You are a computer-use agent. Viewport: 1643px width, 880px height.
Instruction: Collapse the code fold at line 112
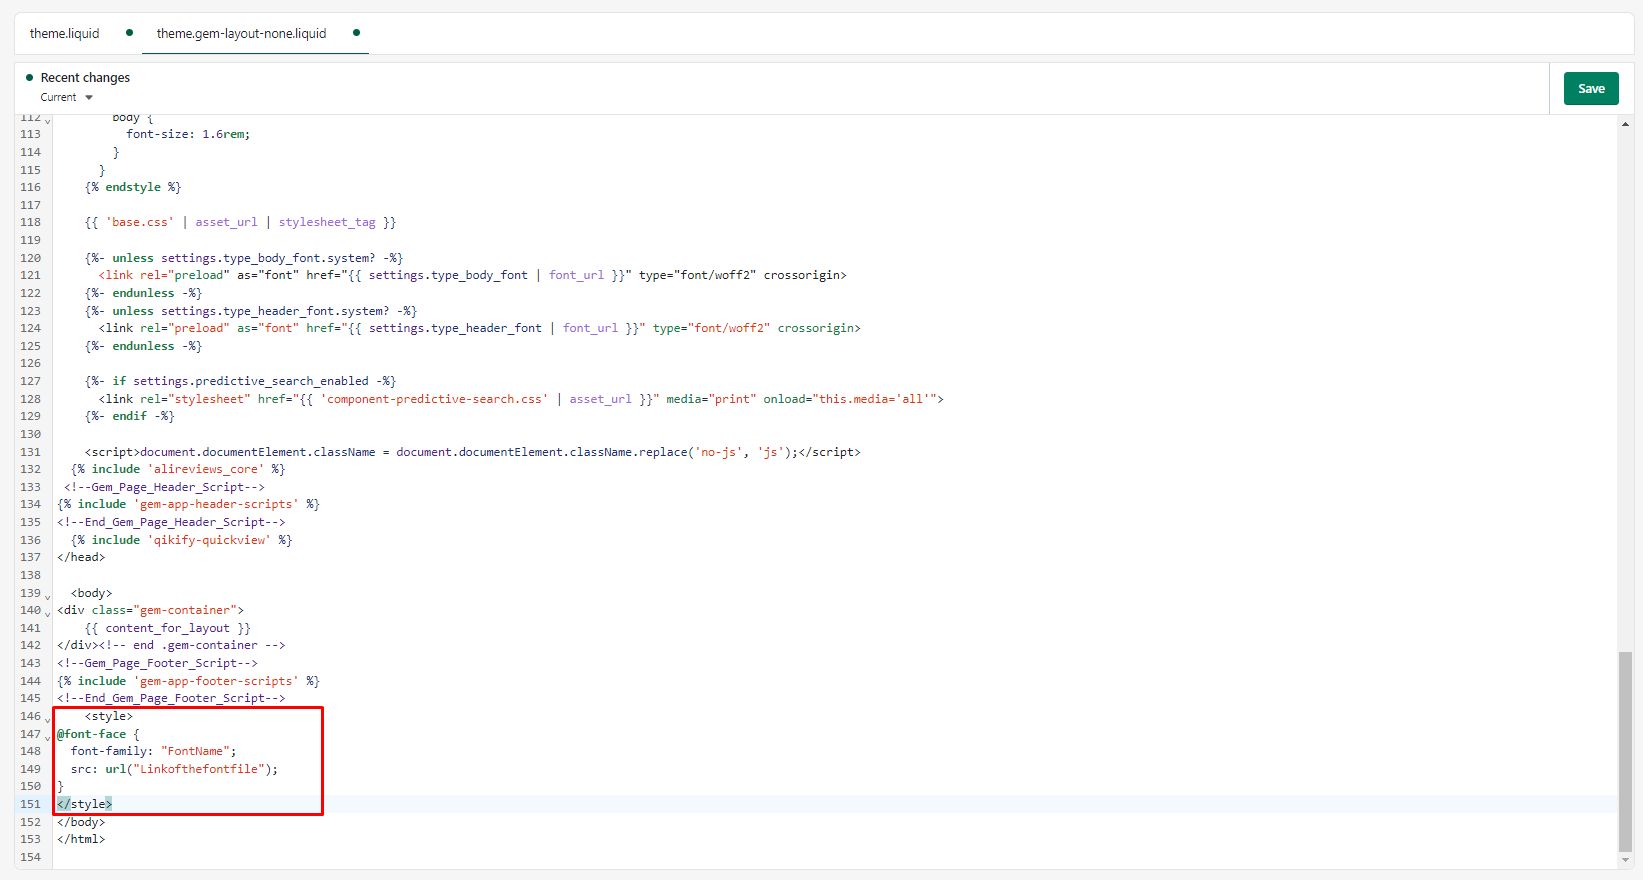point(47,121)
